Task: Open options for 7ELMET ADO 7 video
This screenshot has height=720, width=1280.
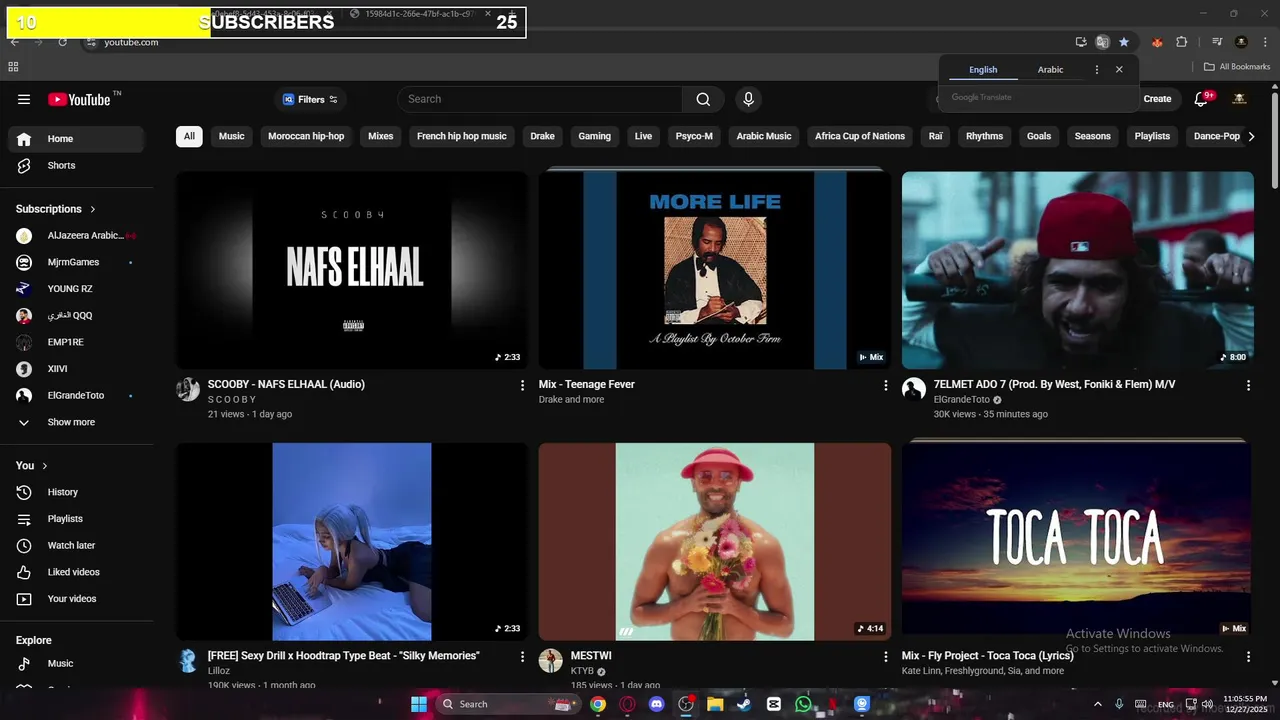Action: (1248, 385)
